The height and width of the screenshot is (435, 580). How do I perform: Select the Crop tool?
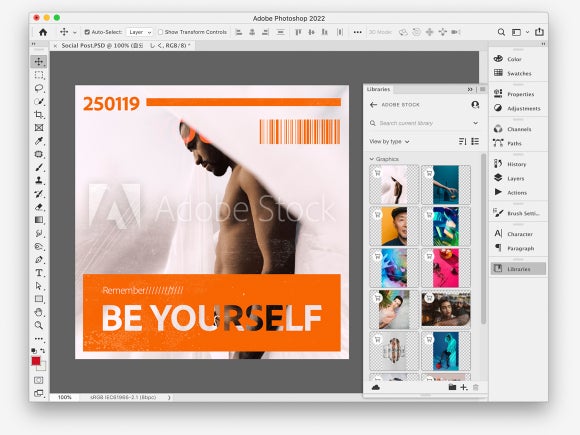pyautogui.click(x=39, y=114)
